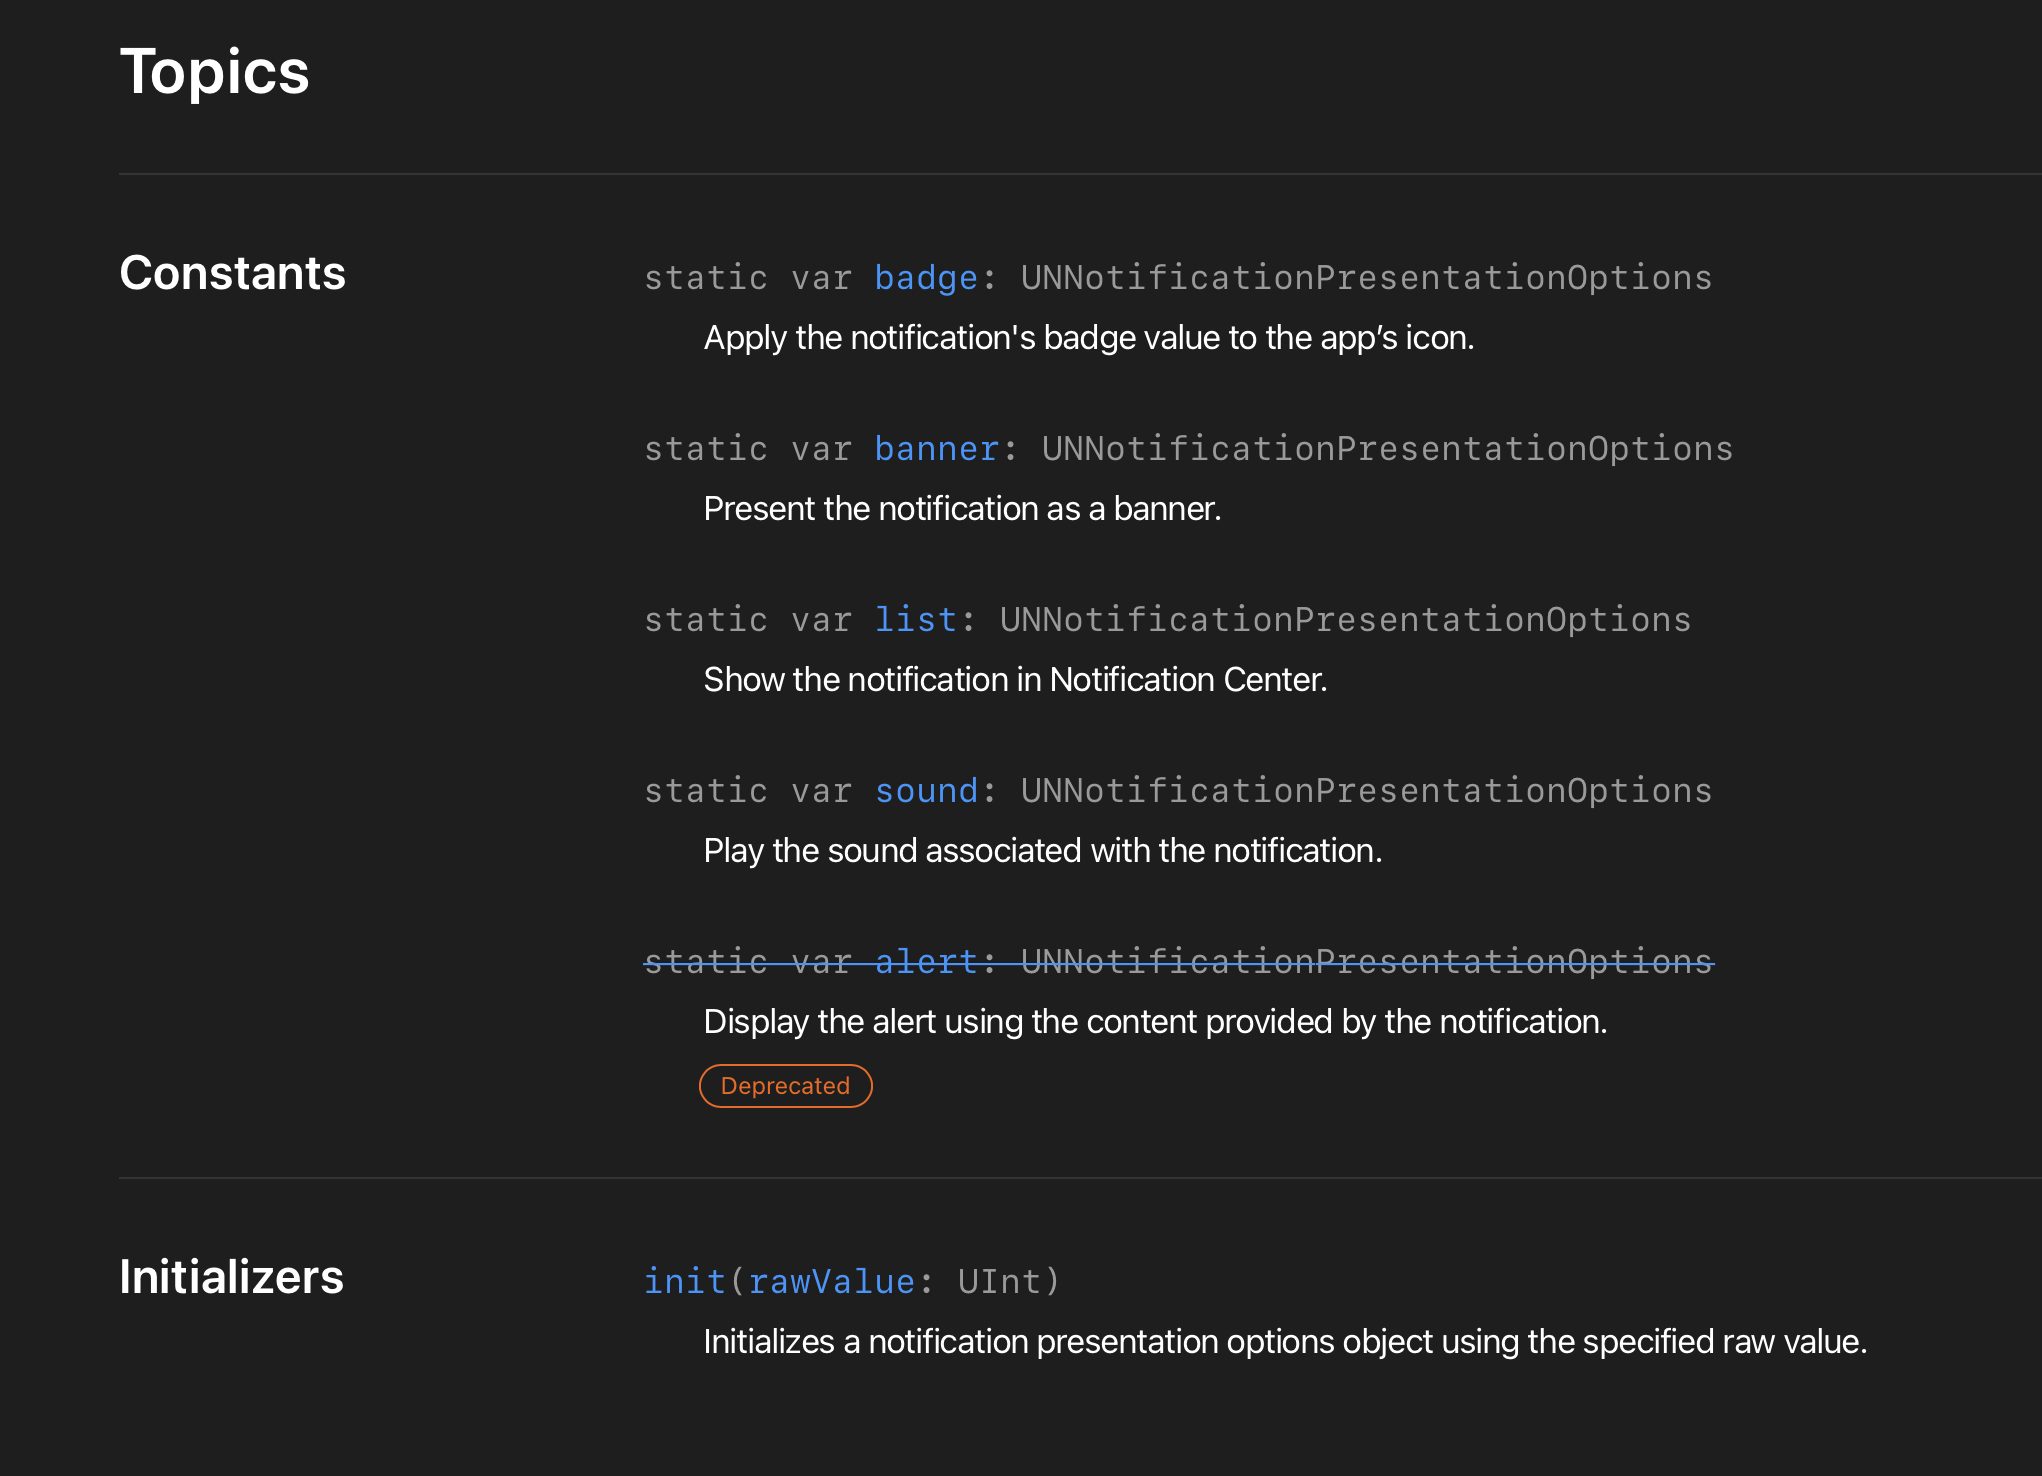Open the banner constant link
Screen dimensions: 2042x1476
936,449
